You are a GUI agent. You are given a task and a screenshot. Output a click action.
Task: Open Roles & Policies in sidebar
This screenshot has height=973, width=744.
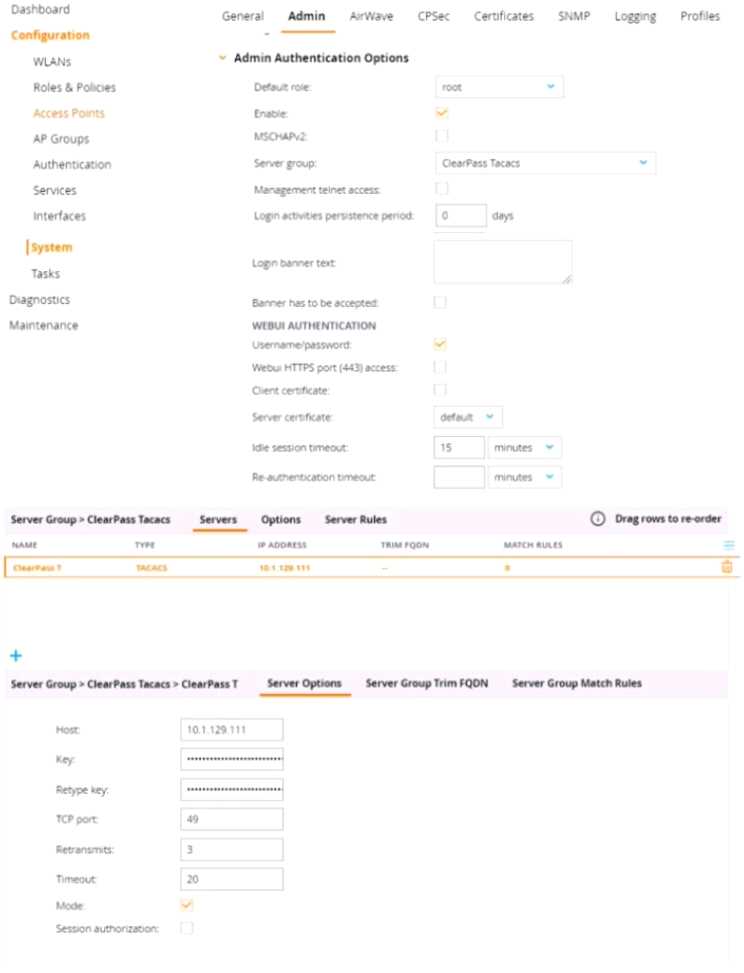coord(74,87)
